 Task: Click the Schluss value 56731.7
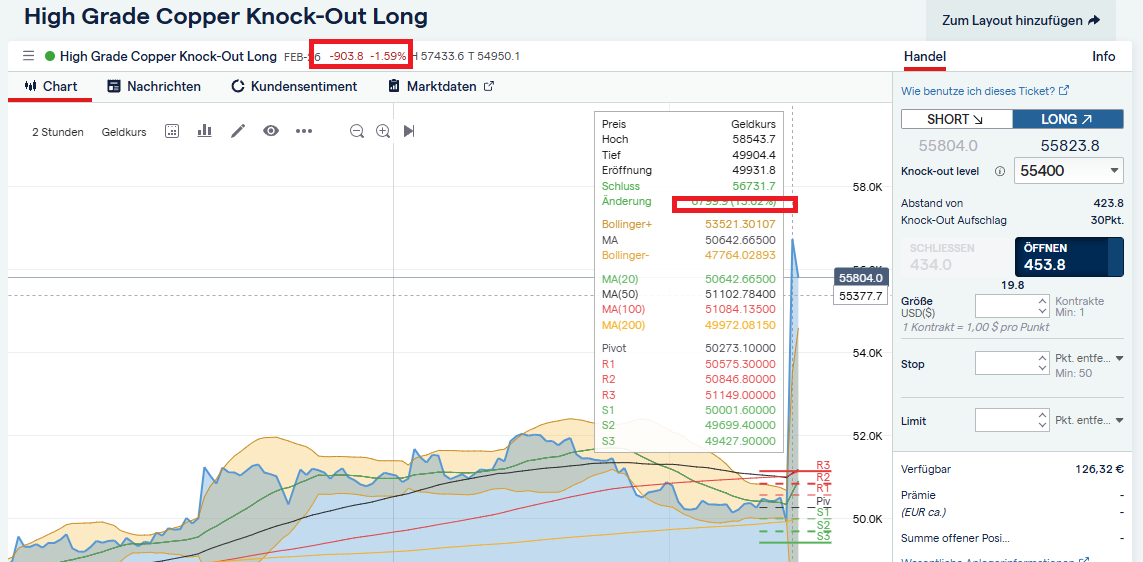point(754,186)
